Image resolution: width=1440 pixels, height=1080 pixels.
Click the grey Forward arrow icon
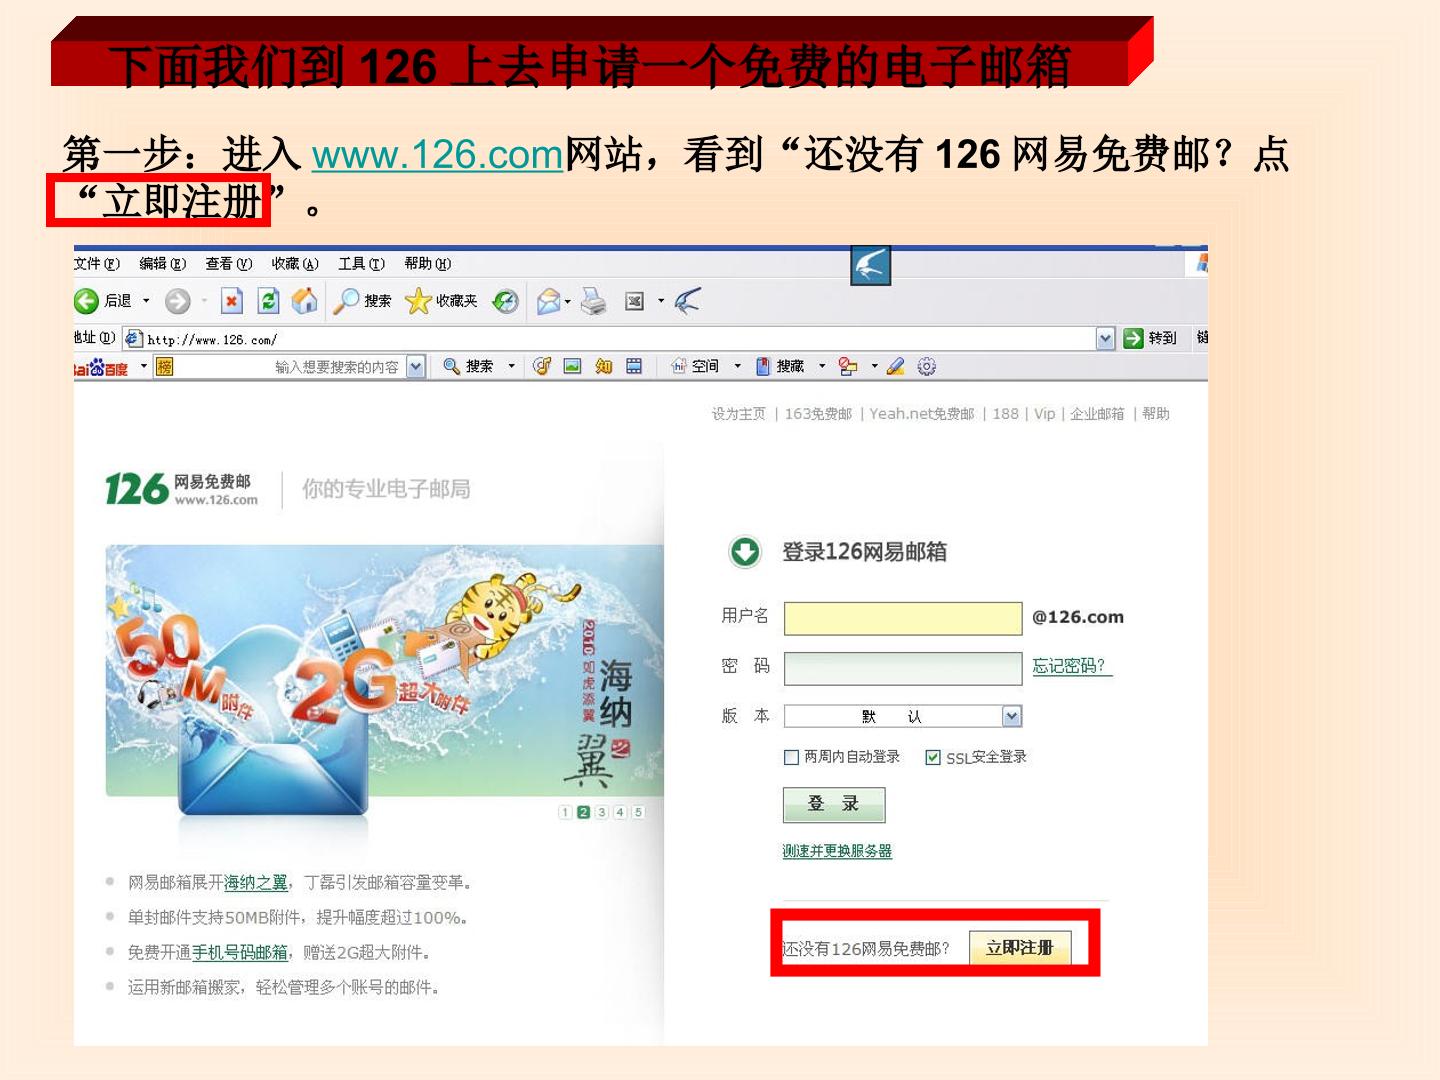coord(177,301)
